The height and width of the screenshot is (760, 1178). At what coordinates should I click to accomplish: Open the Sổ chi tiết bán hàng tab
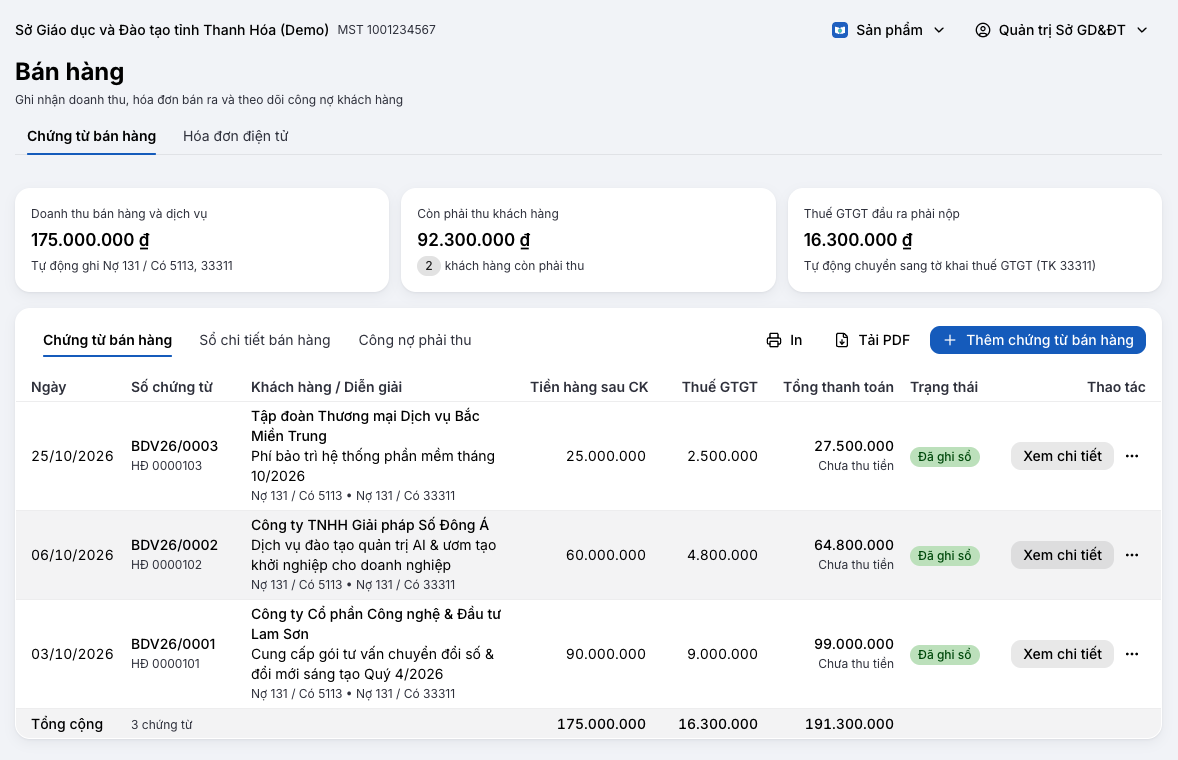(264, 340)
